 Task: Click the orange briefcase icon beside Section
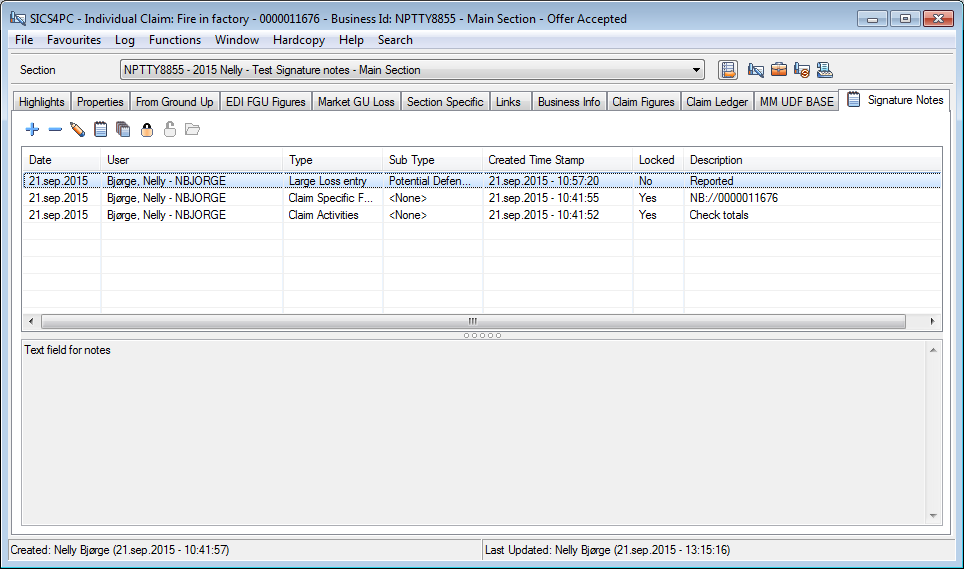778,70
